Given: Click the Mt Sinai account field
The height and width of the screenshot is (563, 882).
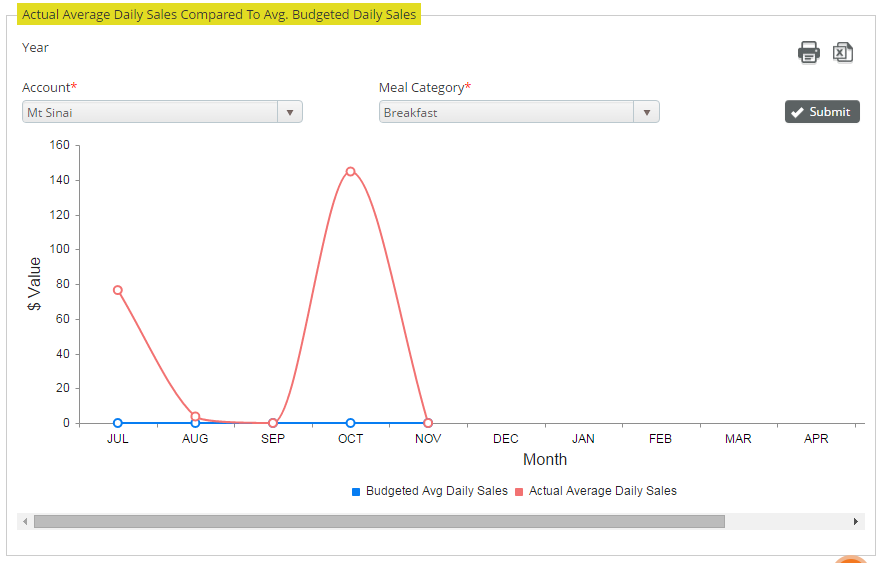Looking at the screenshot, I should [150, 113].
